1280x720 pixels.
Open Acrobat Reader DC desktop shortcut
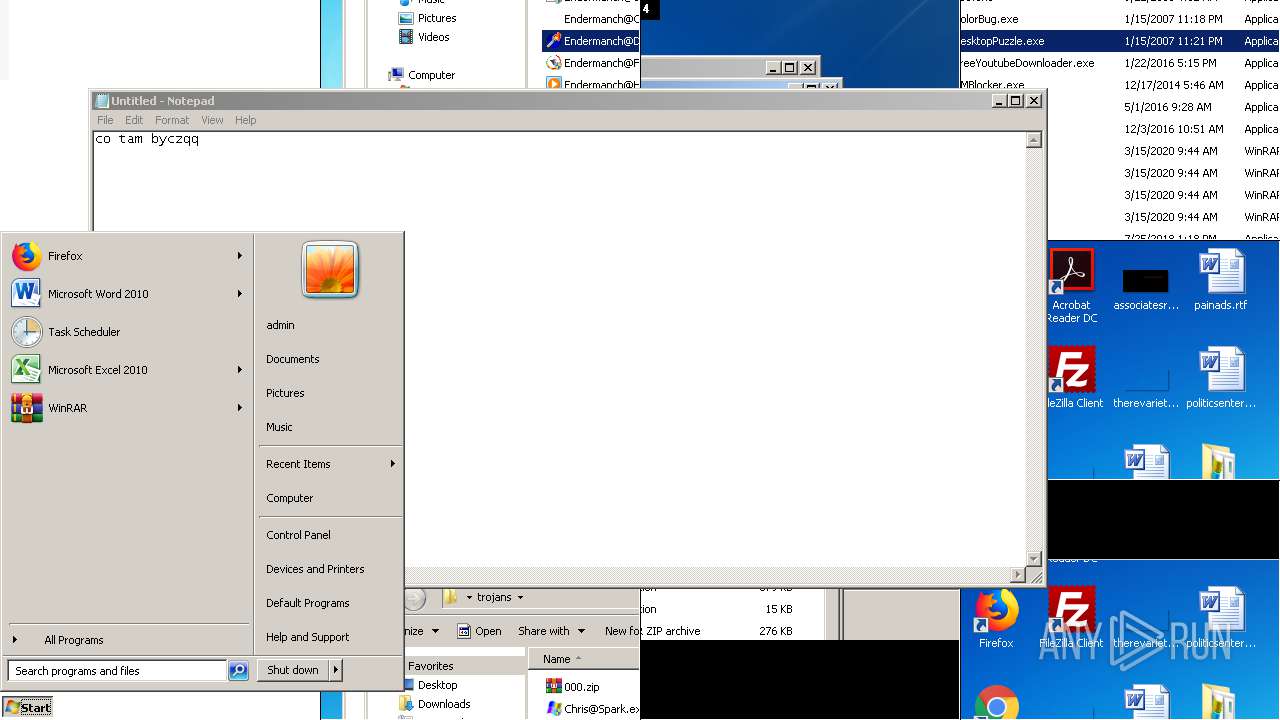point(1072,286)
